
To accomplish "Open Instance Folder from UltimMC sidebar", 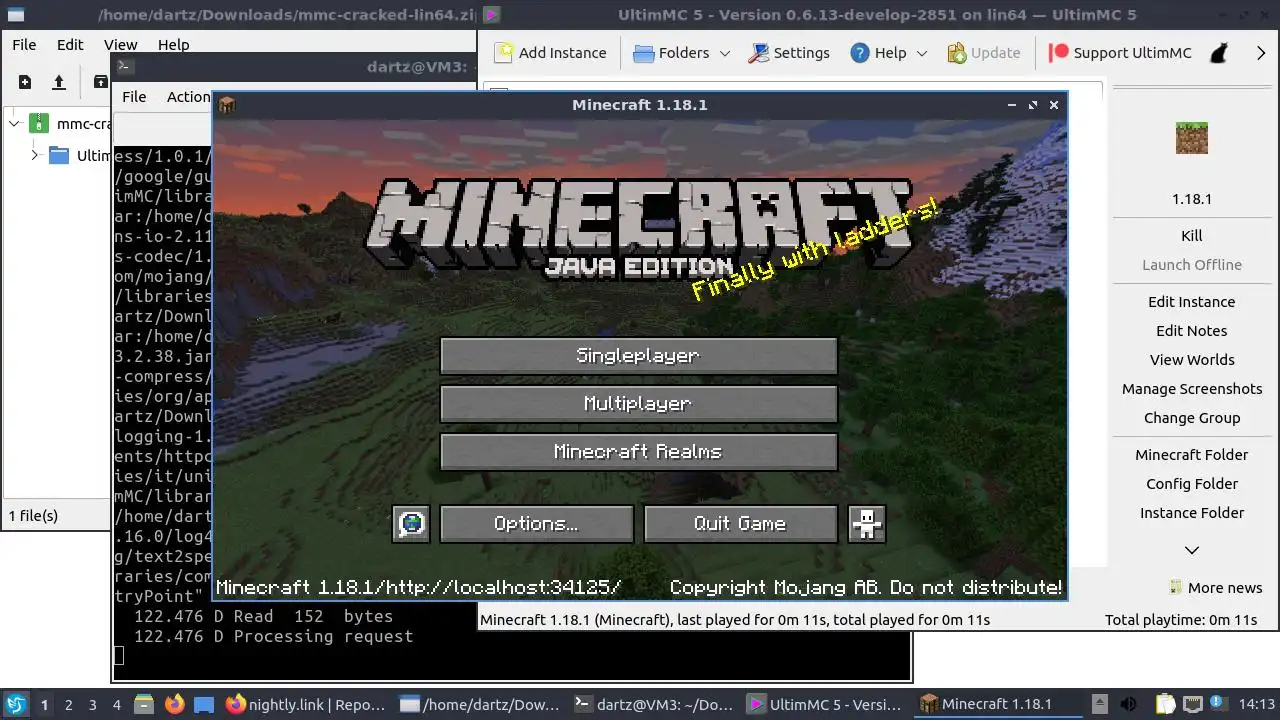I will point(1192,513).
